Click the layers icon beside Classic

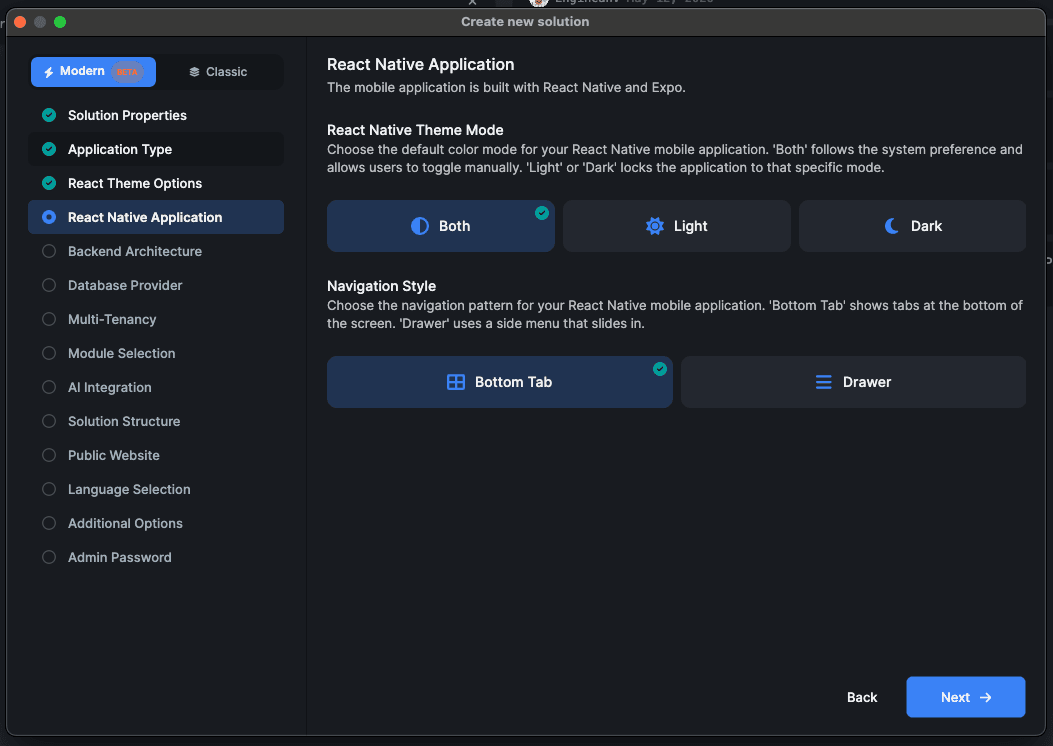point(194,72)
